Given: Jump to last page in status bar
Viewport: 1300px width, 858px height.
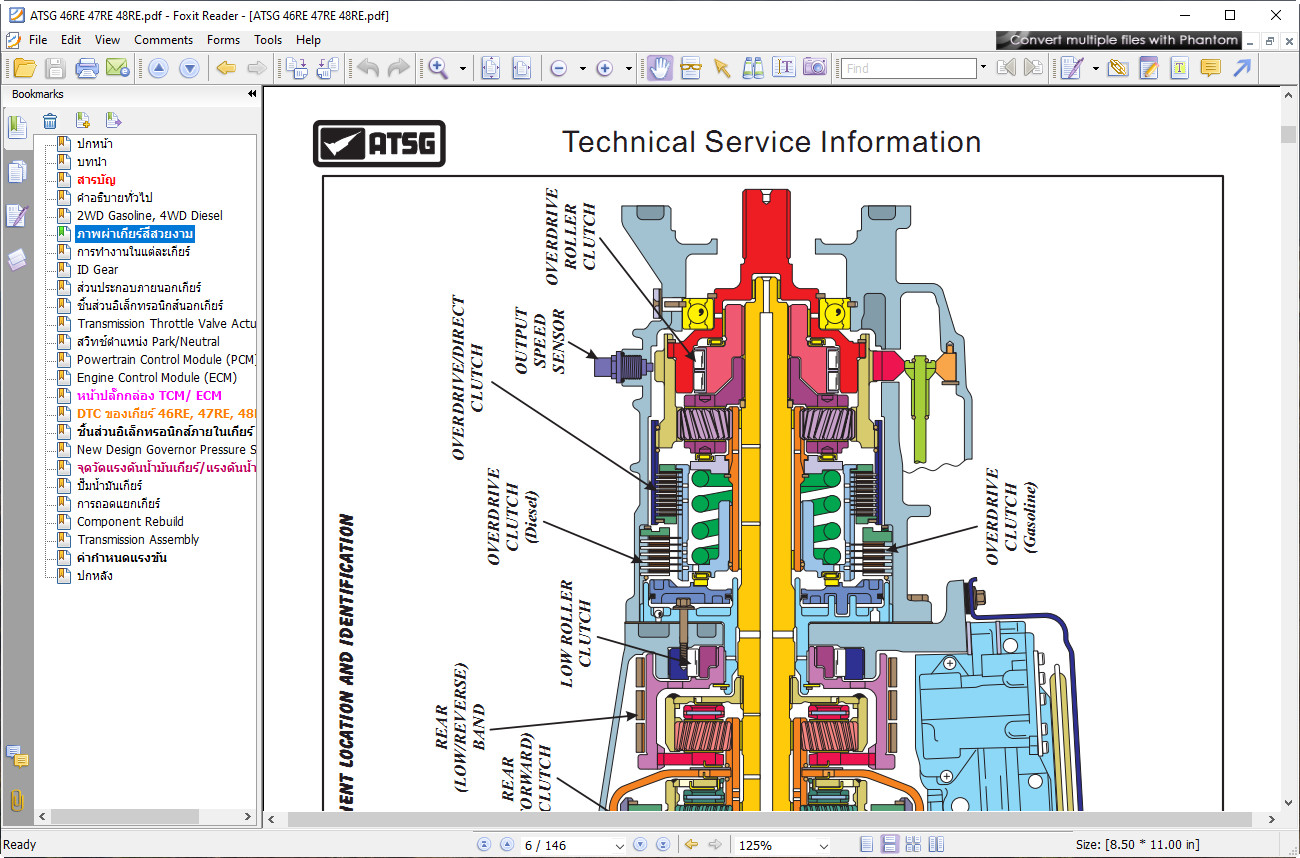Looking at the screenshot, I should click(662, 845).
